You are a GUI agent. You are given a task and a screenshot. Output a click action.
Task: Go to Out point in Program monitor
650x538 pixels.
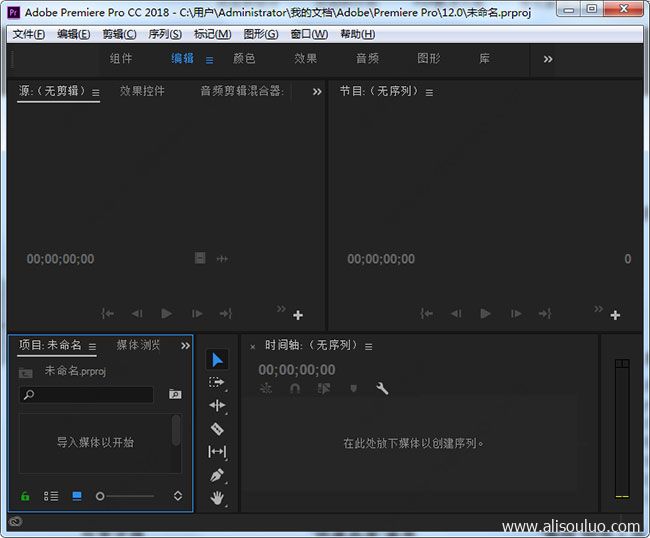(x=545, y=314)
